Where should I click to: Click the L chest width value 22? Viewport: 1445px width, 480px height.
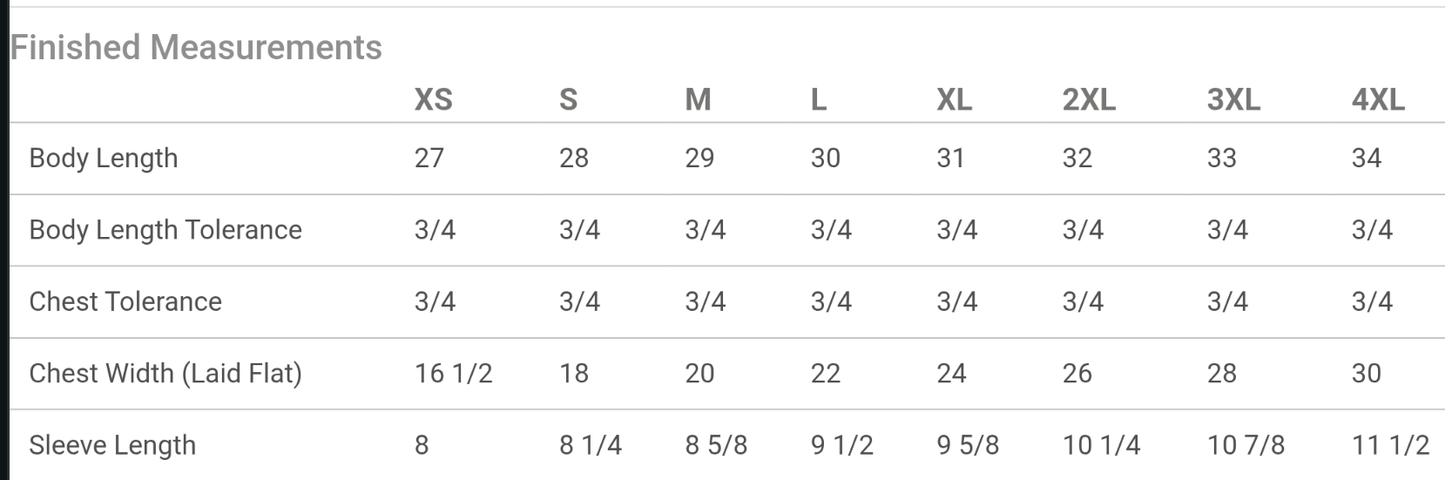(x=825, y=374)
